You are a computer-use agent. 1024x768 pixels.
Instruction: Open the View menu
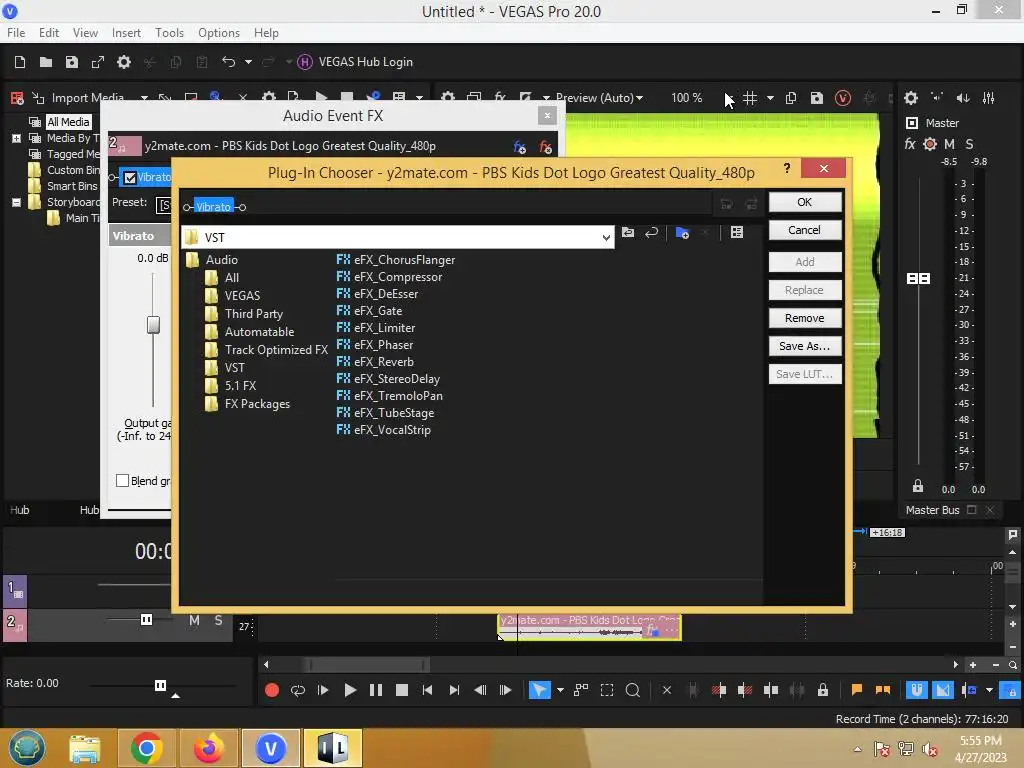(x=85, y=33)
